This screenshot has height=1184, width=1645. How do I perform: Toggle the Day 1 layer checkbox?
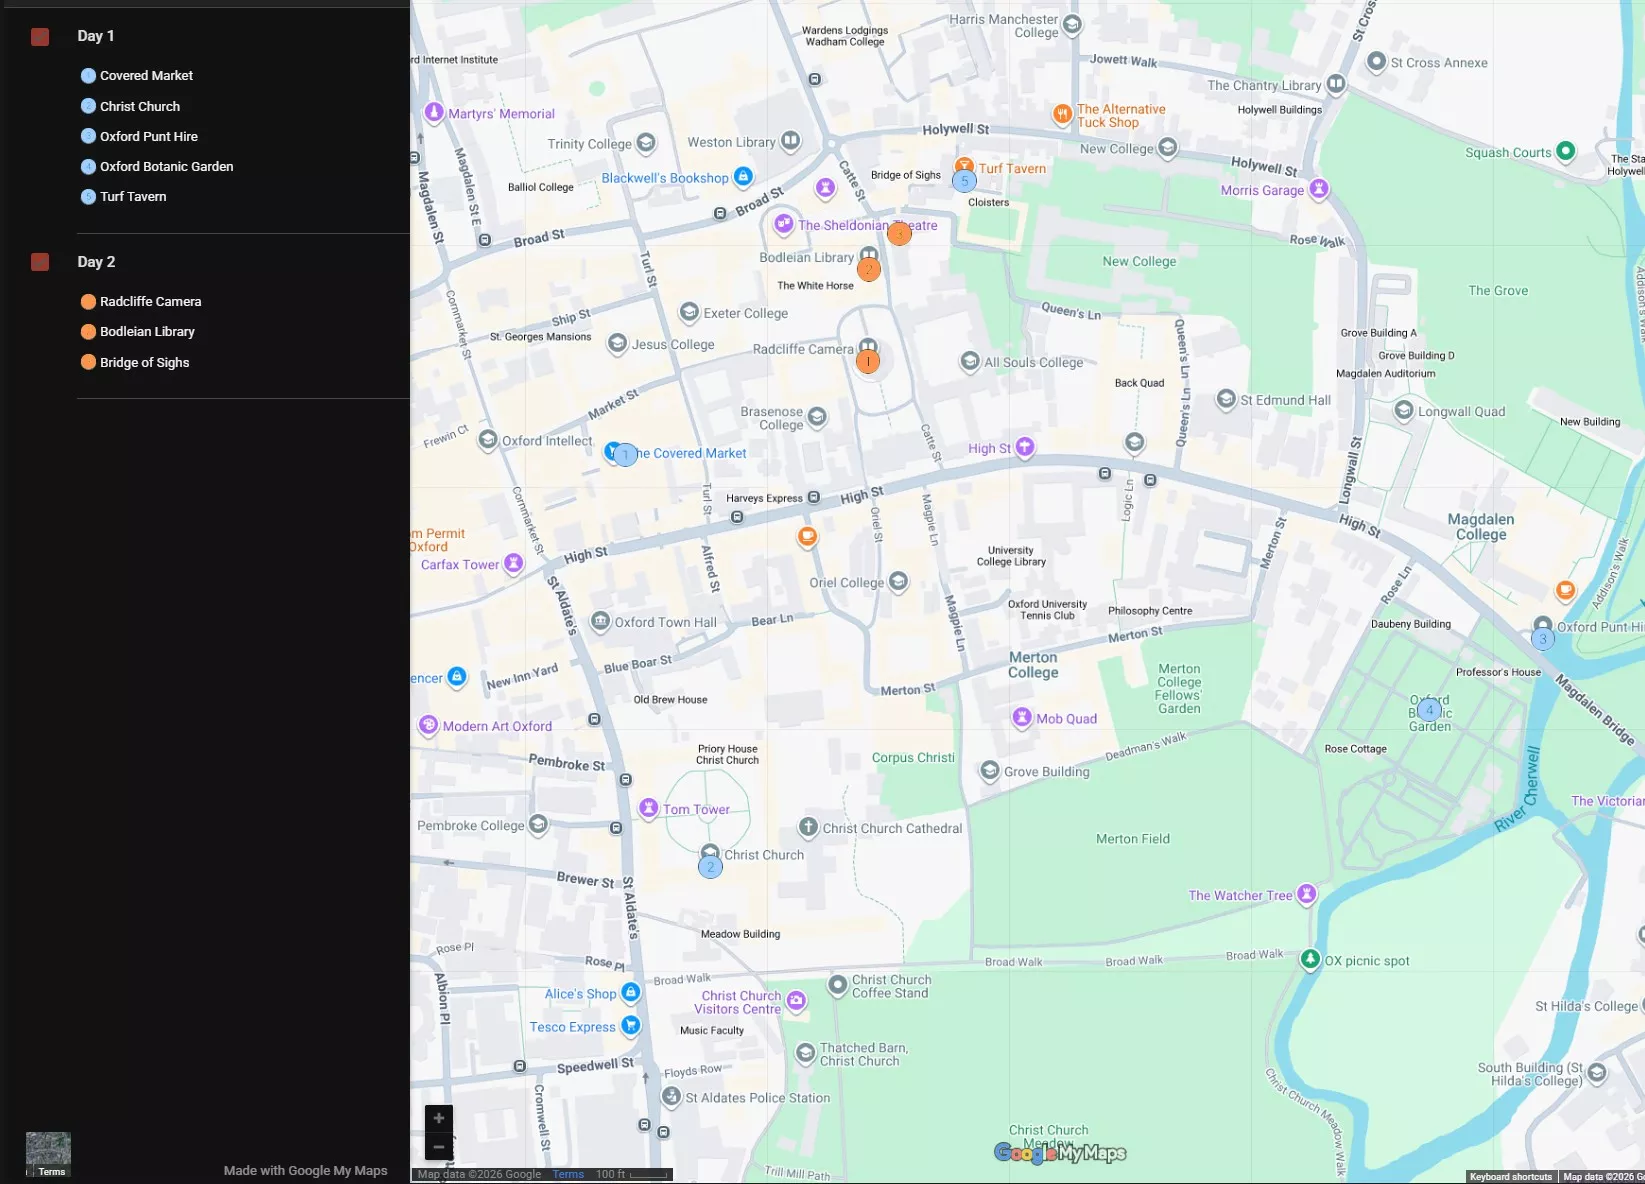coord(40,37)
